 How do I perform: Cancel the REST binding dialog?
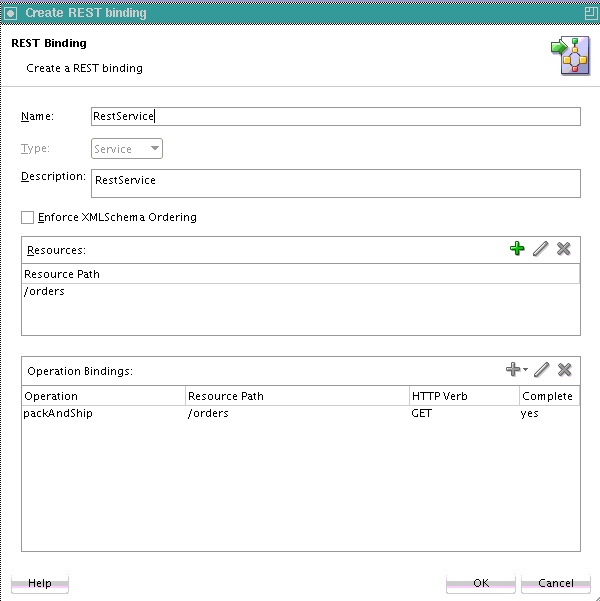(x=556, y=583)
